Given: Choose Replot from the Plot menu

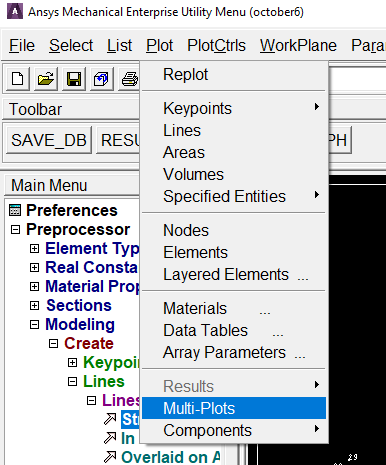Looking at the screenshot, I should pyautogui.click(x=233, y=74).
